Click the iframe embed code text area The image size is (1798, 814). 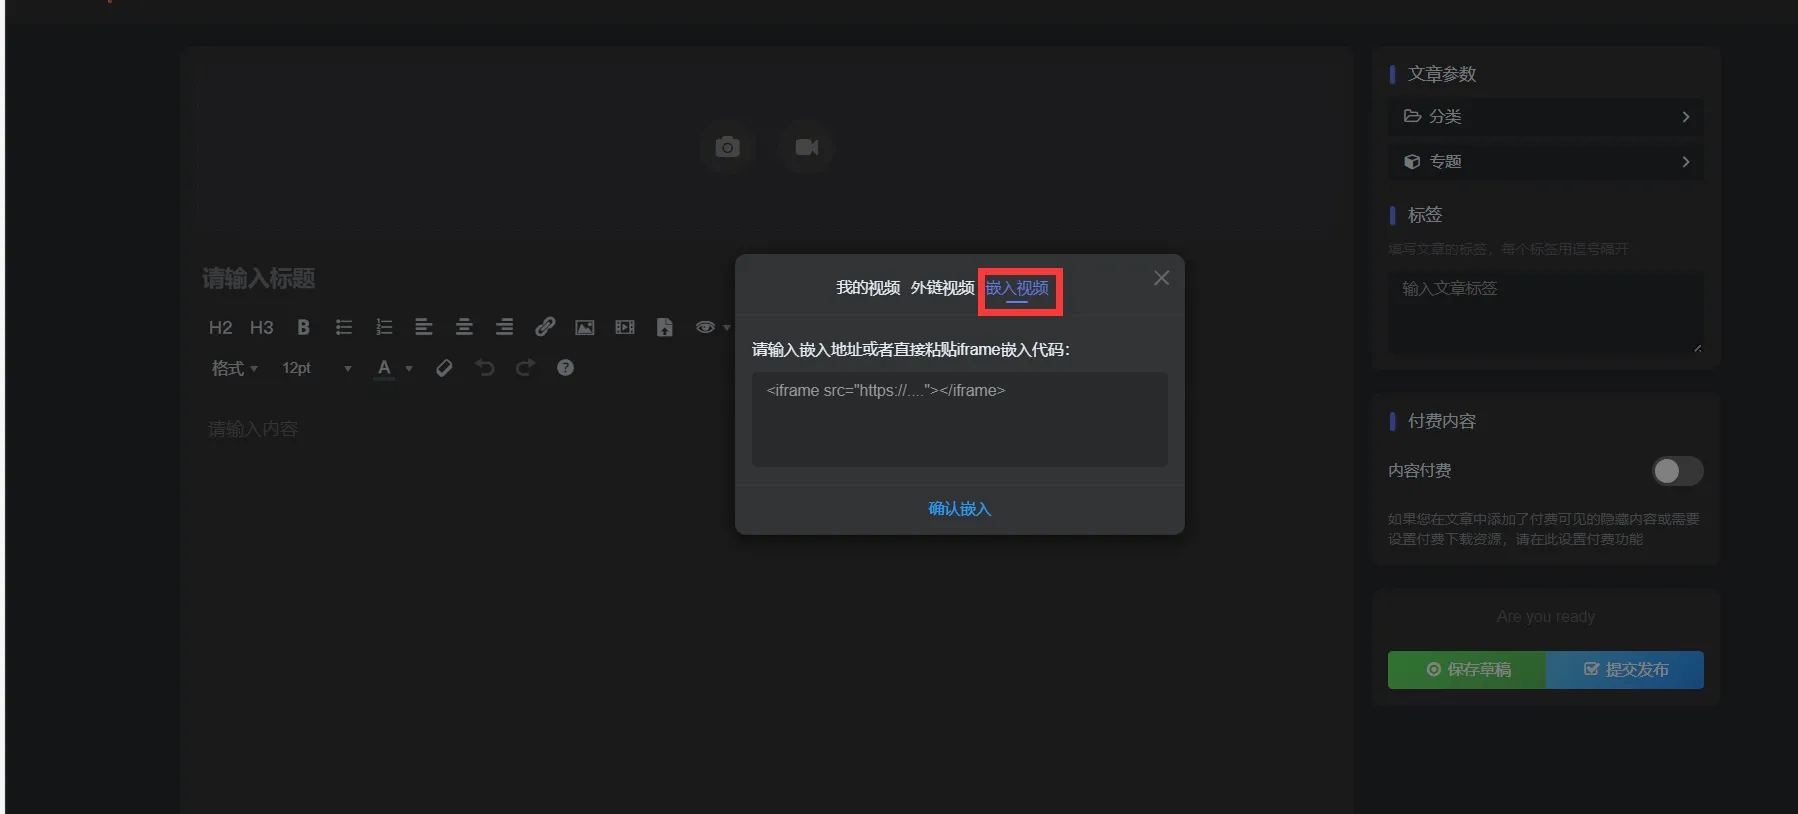(959, 419)
